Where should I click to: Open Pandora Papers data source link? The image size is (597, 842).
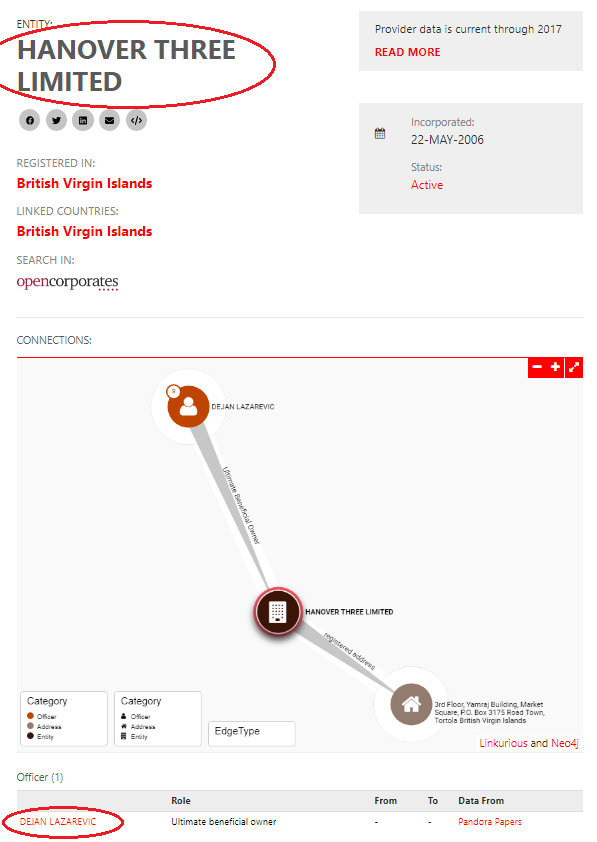490,822
